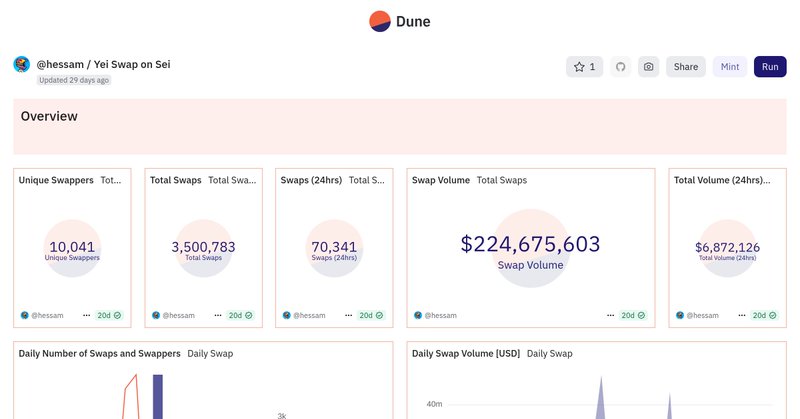
Task: Open the Swaps (24hrs) card title
Action: point(311,180)
